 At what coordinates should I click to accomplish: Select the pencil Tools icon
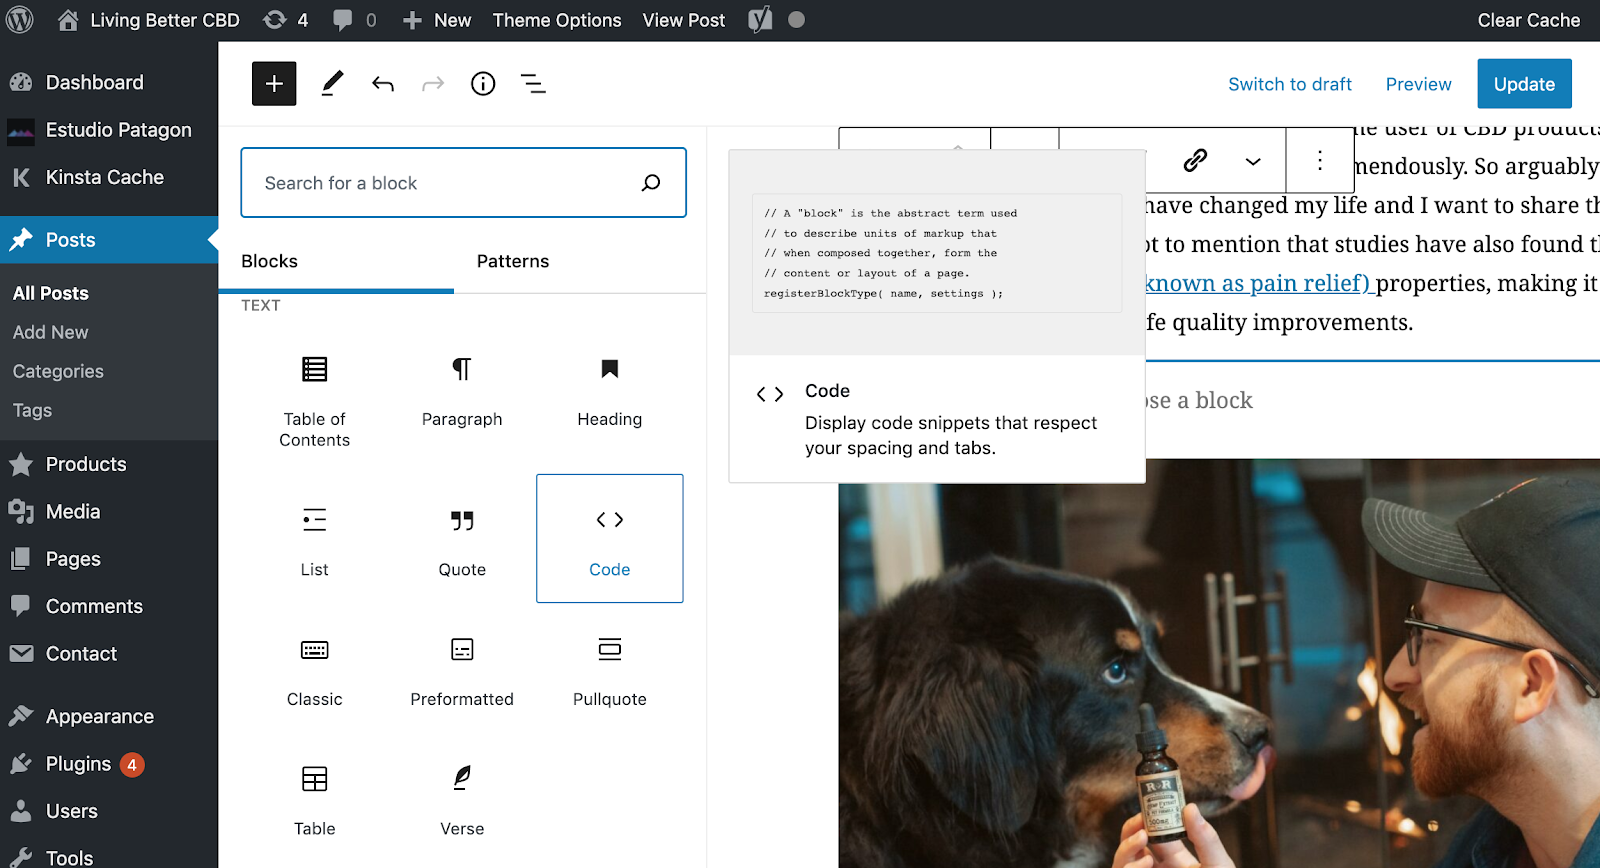coord(332,83)
